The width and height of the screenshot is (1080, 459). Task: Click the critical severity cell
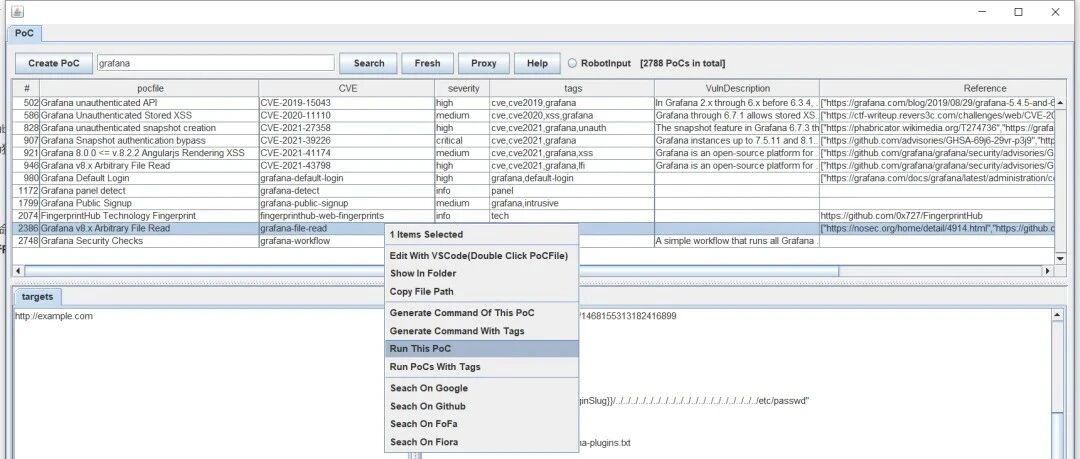(462, 140)
